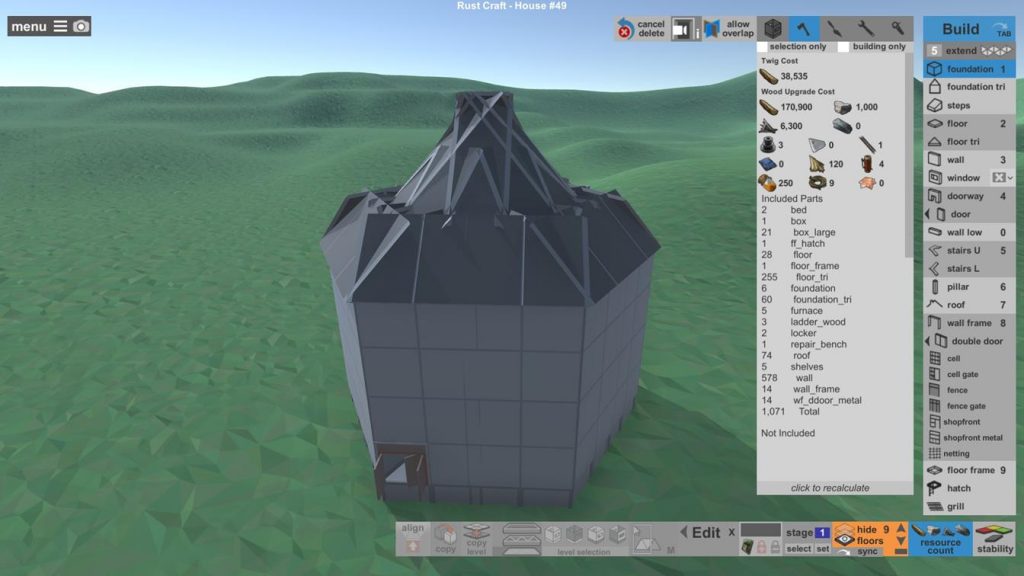Expand the door submenu arrow
The height and width of the screenshot is (576, 1024).
927,214
